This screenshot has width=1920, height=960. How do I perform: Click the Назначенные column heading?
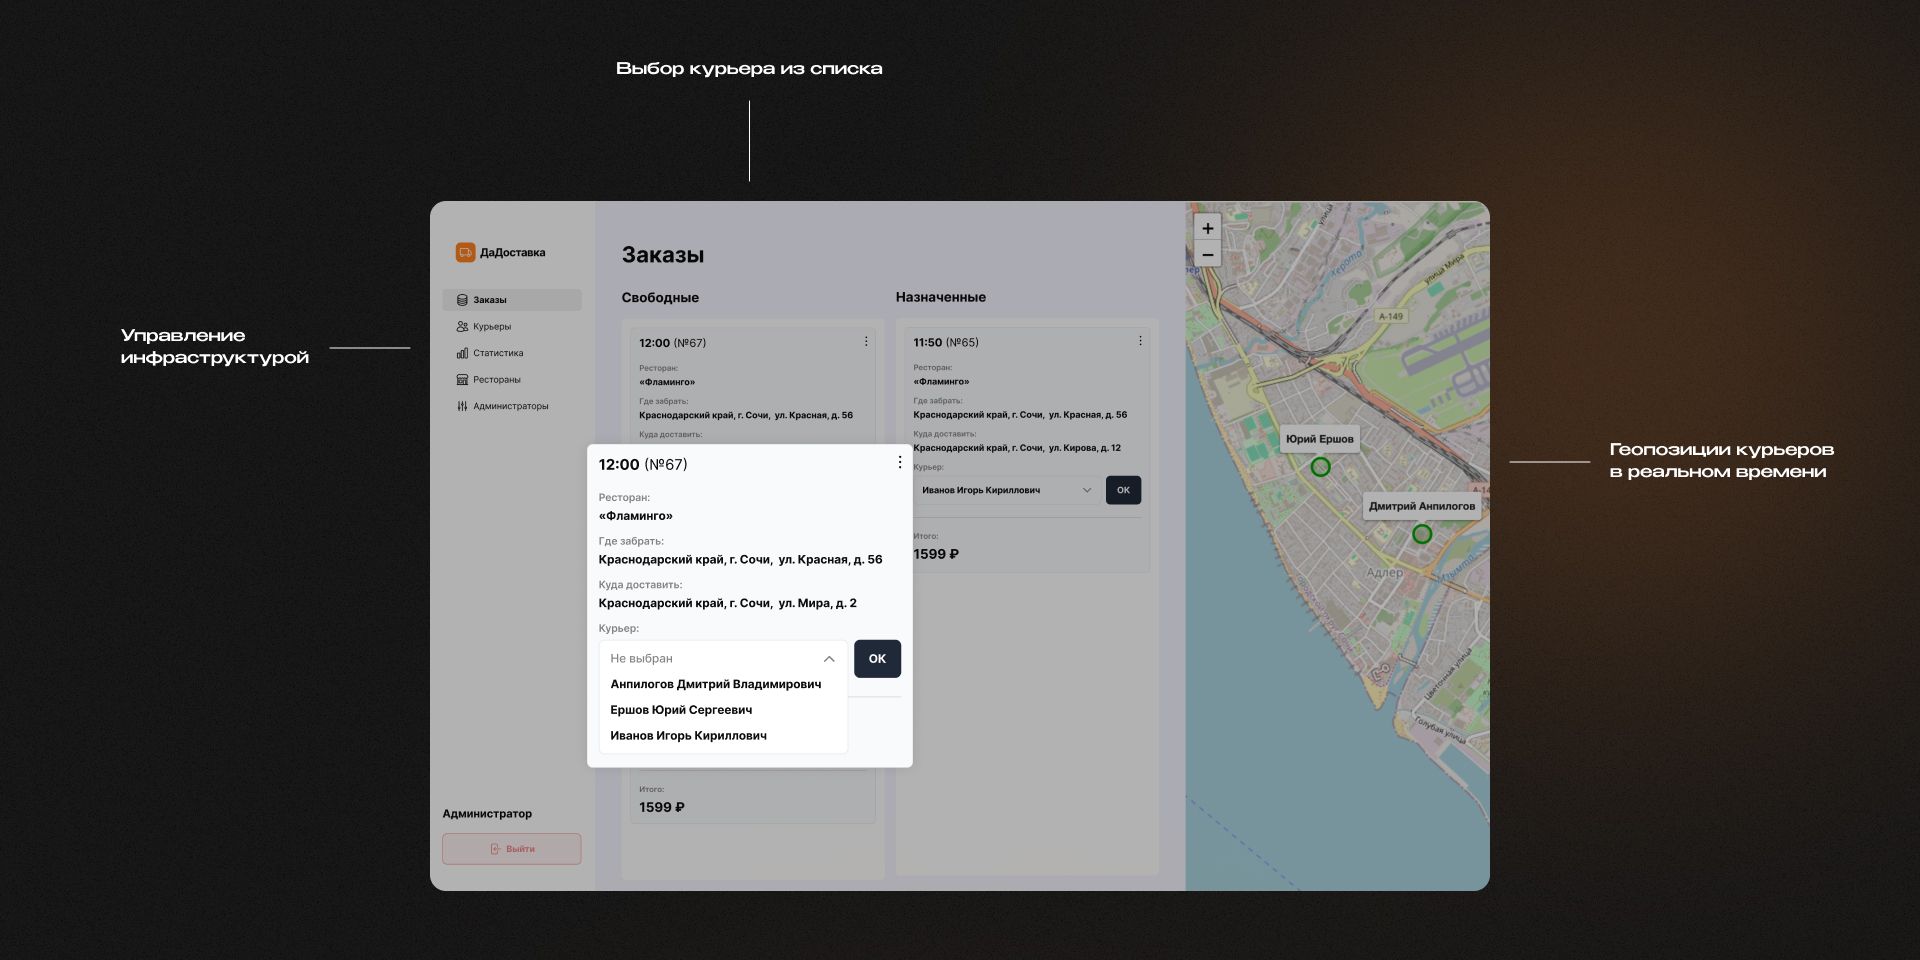tap(941, 297)
